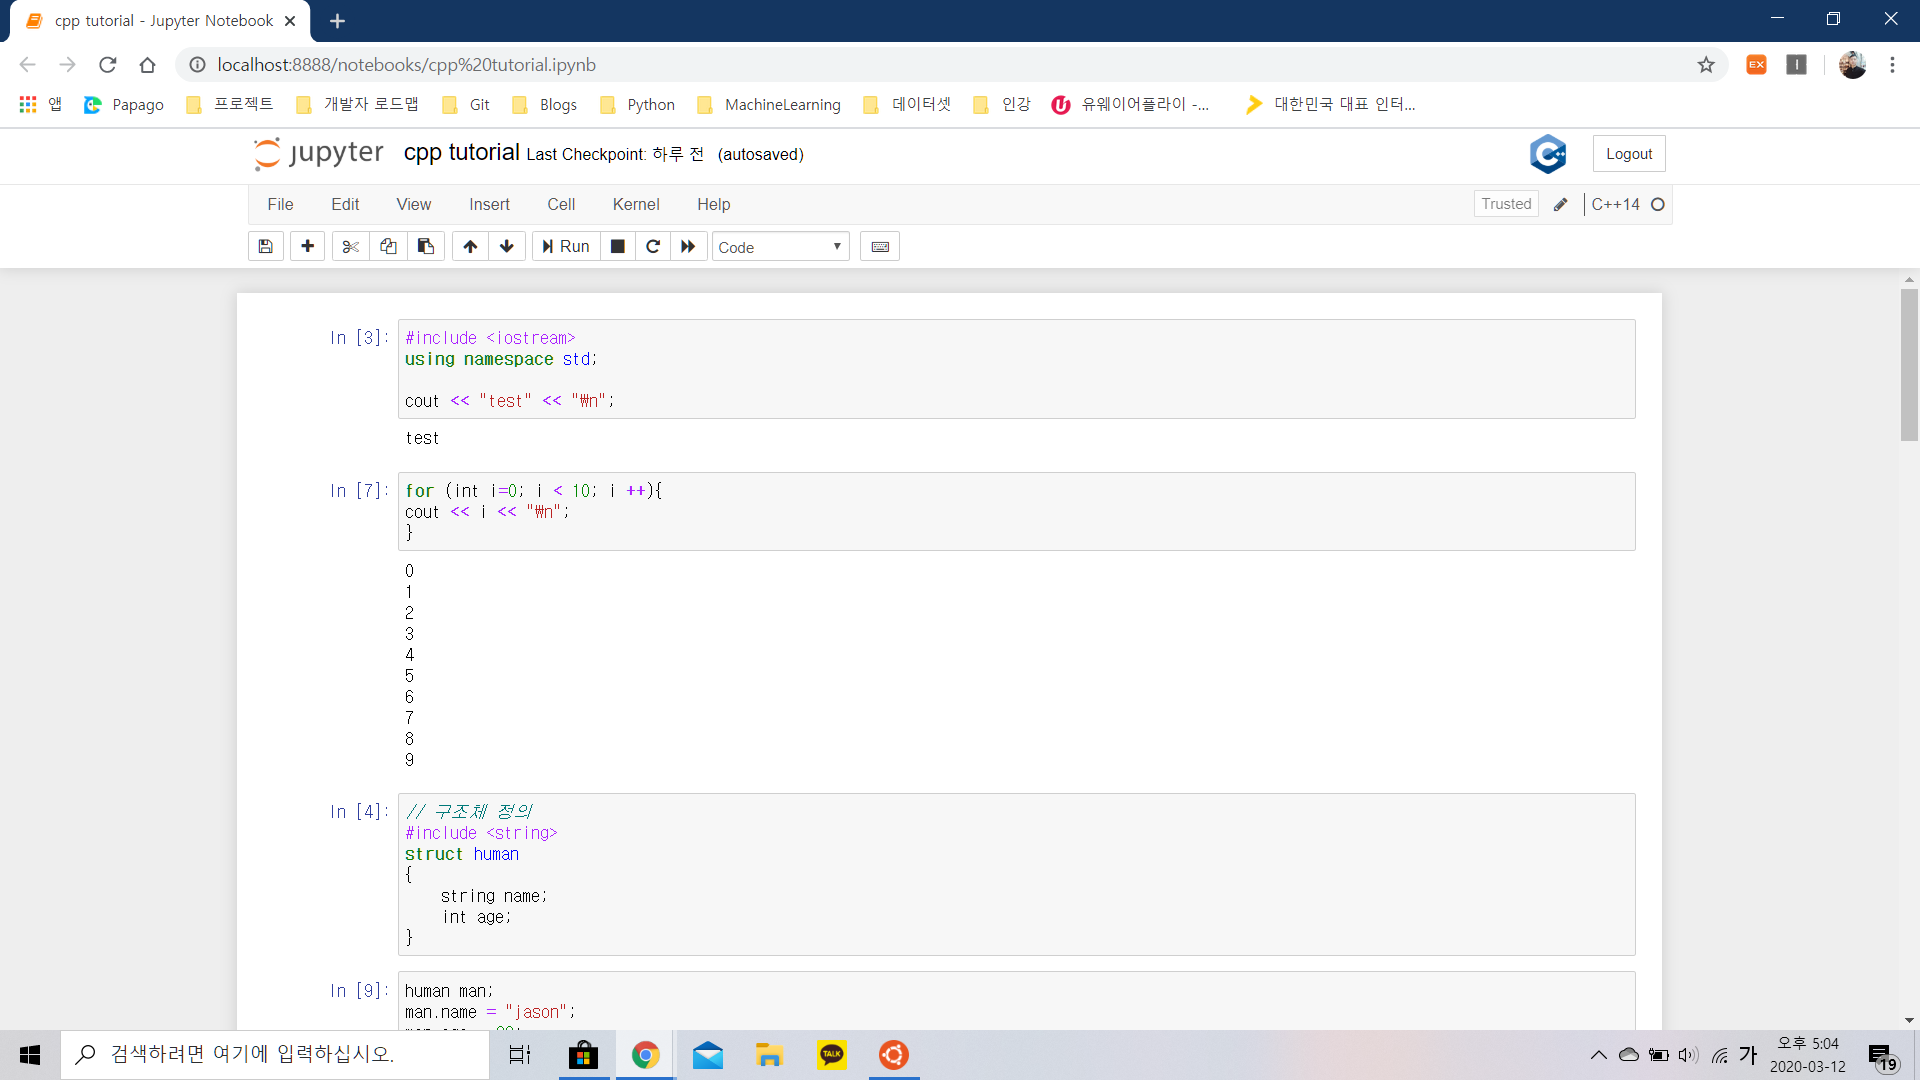Screen dimensions: 1920x1080
Task: Expand the Insert menu
Action: tap(489, 204)
